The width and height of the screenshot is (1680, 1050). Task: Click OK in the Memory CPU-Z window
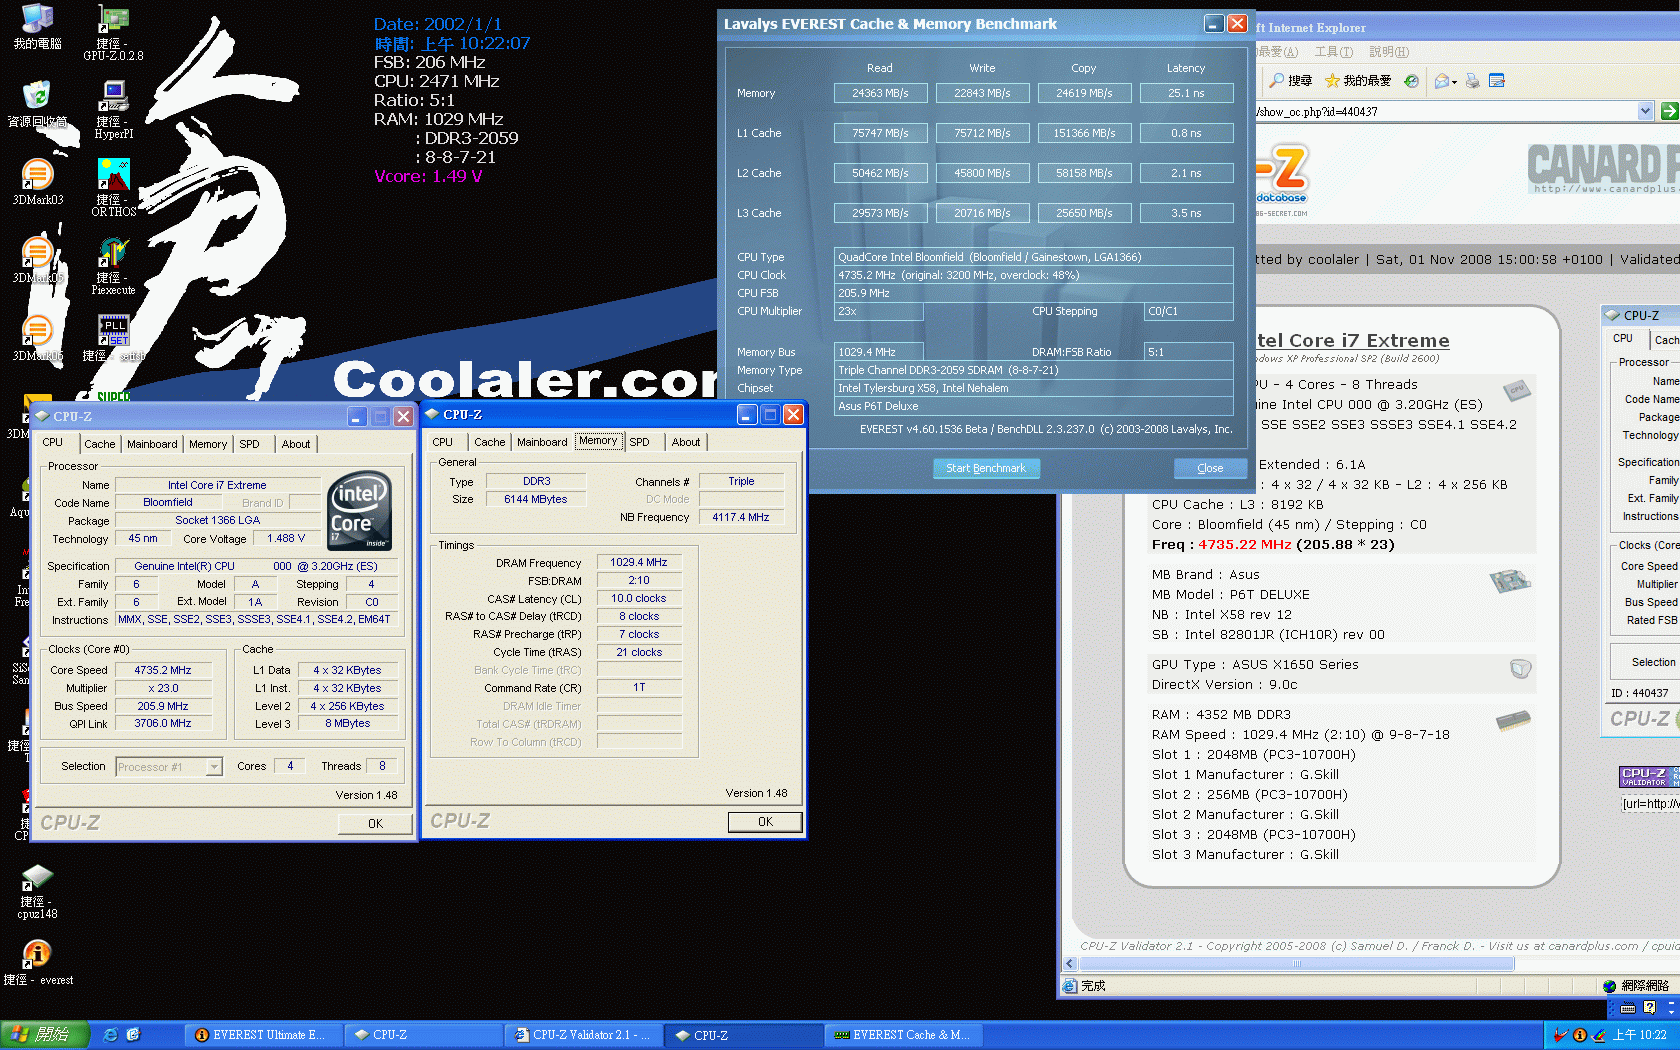point(765,822)
